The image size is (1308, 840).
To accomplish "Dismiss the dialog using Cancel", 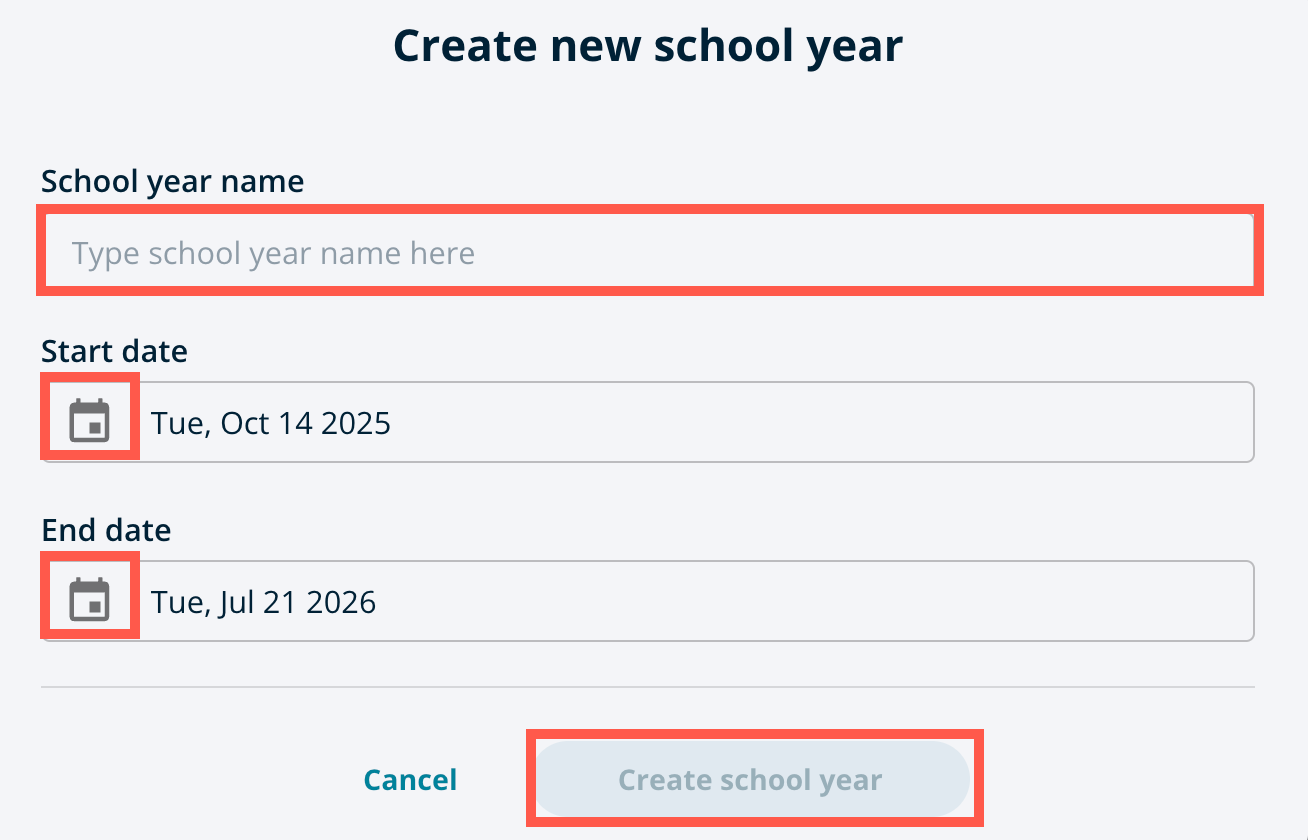I will (410, 779).
